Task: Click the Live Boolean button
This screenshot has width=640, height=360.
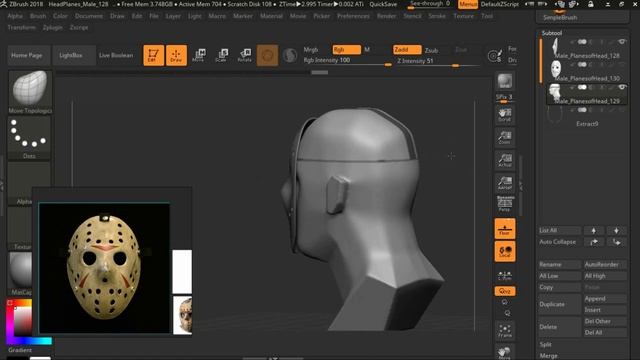Action: click(x=116, y=55)
